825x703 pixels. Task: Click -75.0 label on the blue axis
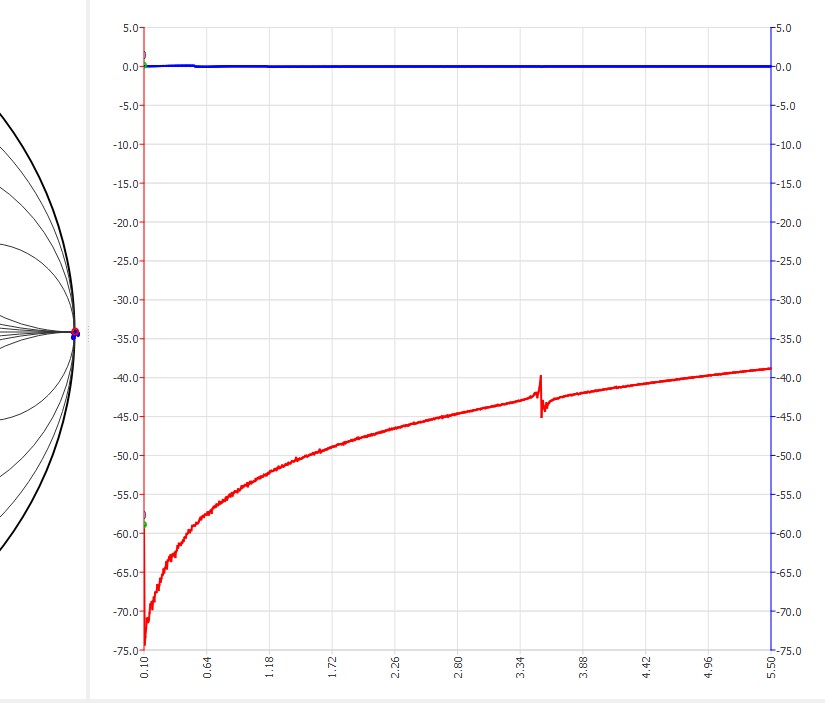click(789, 650)
